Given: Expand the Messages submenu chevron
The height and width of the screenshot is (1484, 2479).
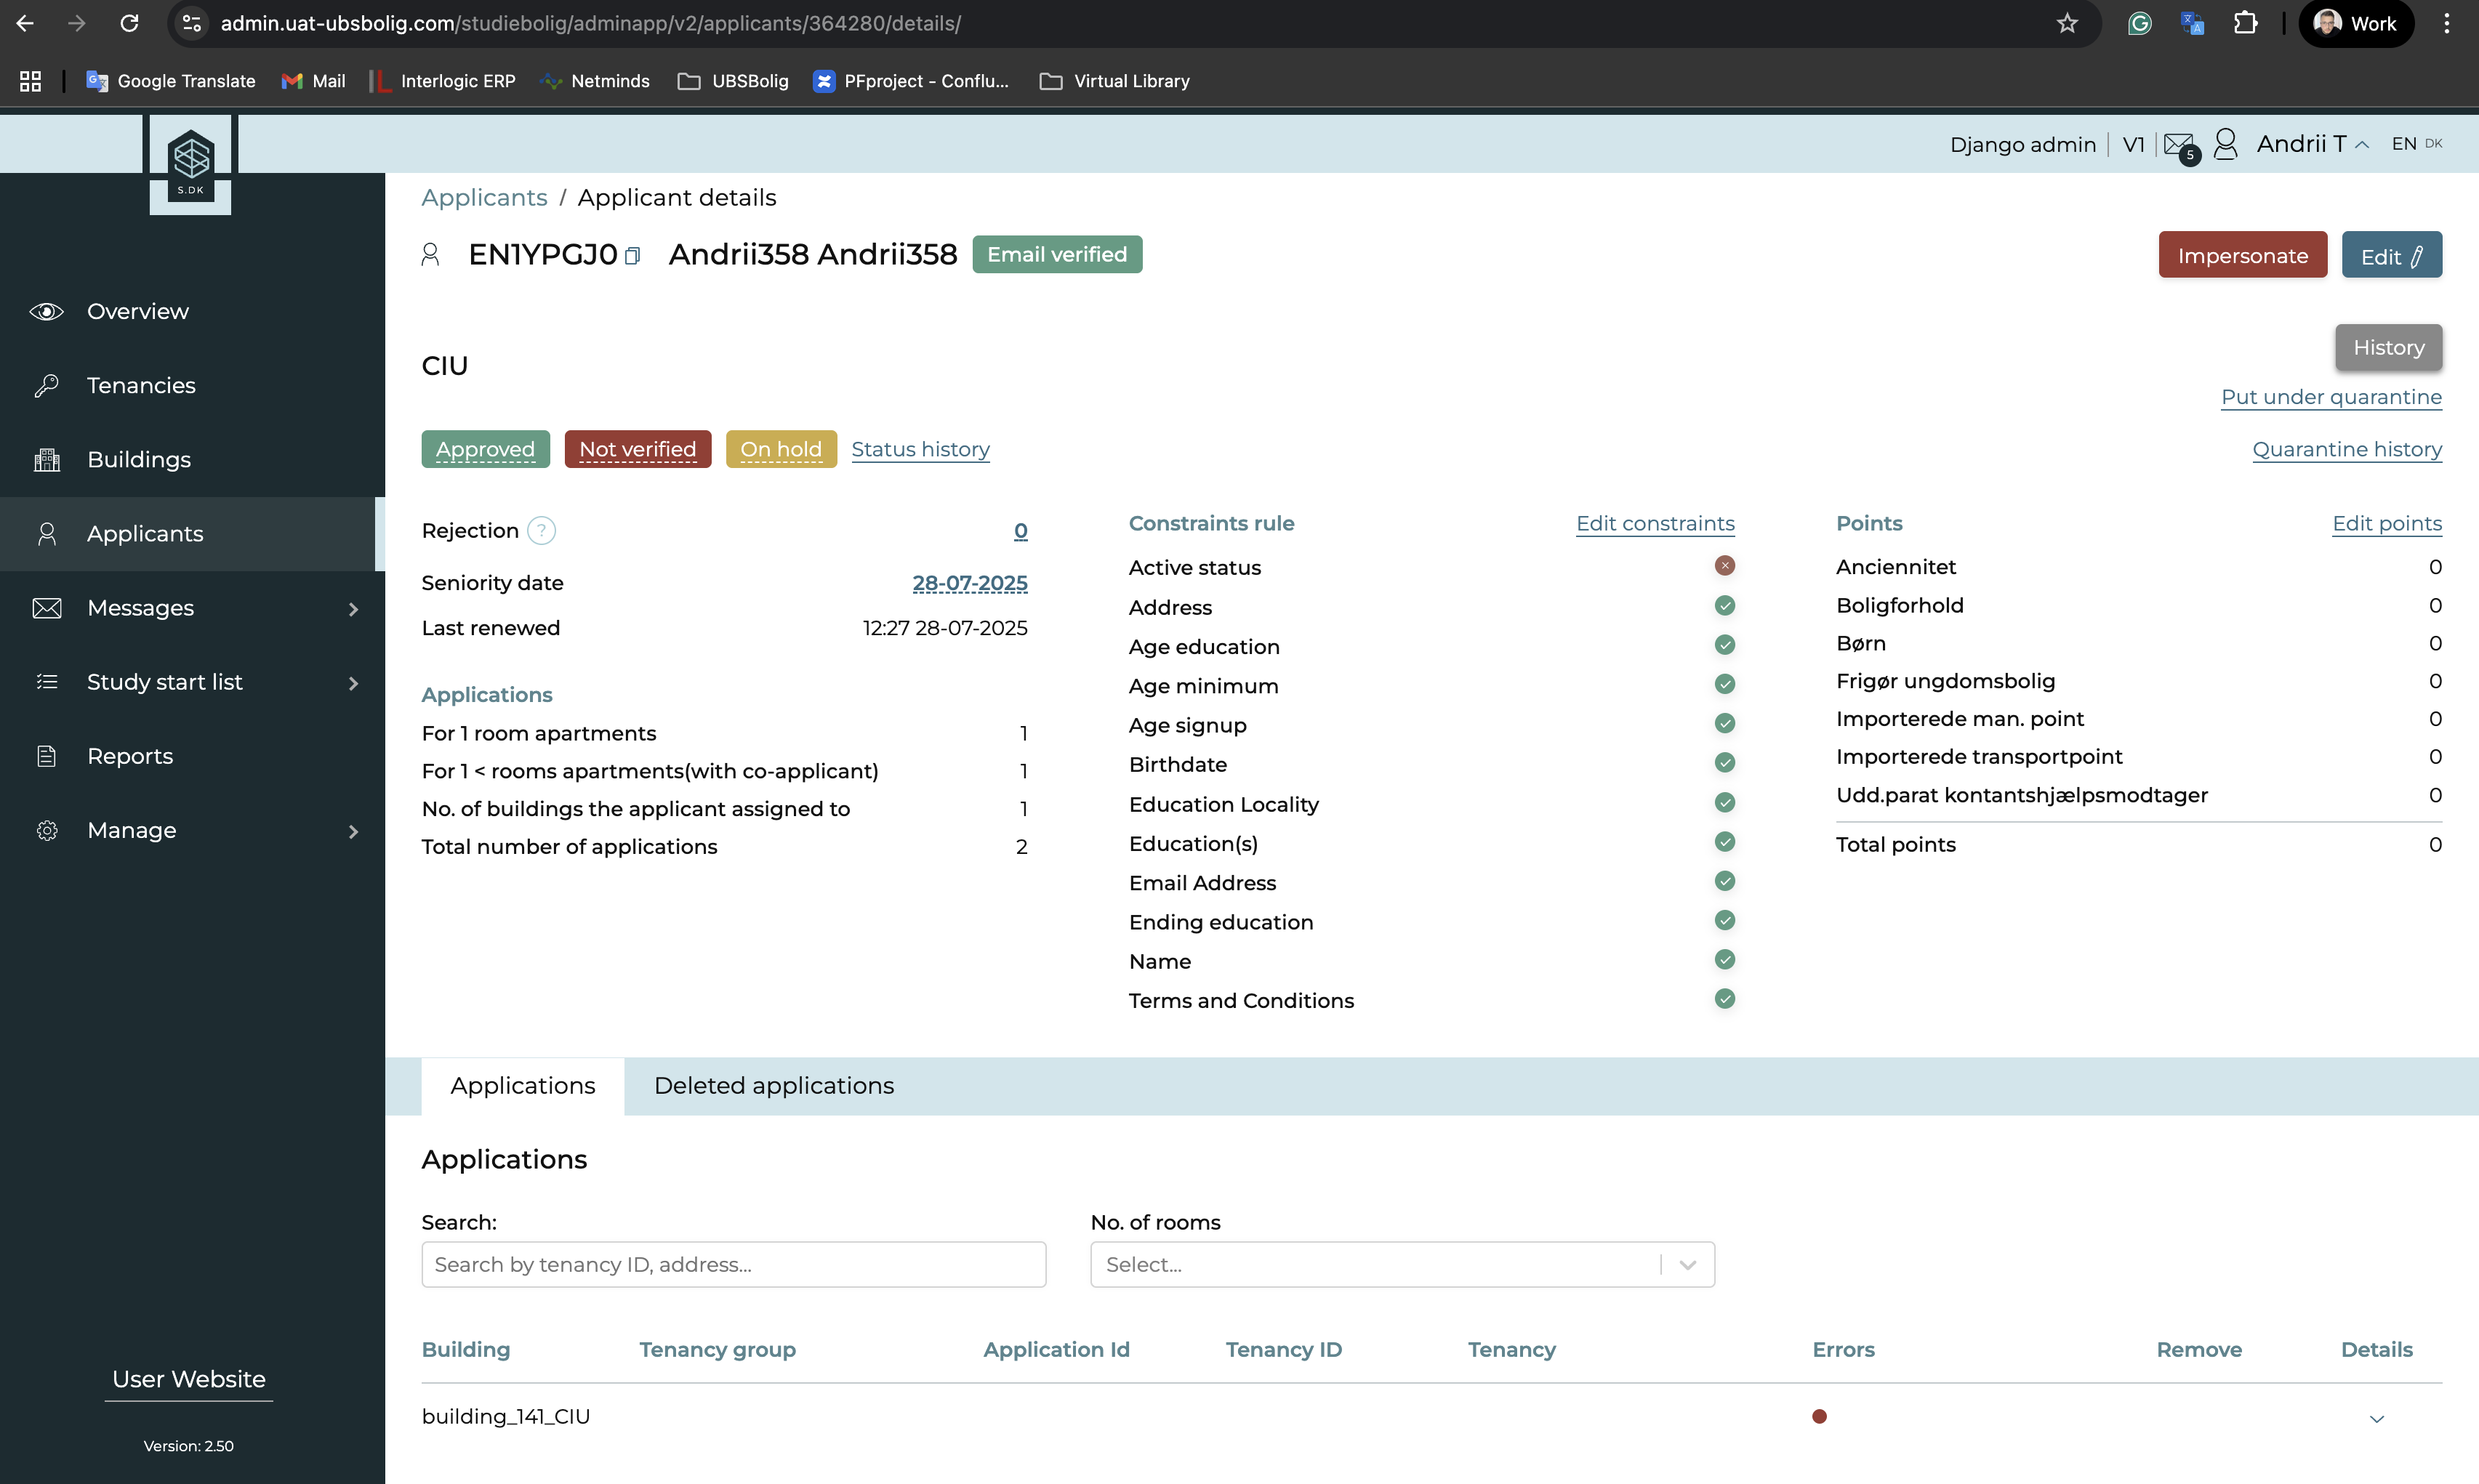Looking at the screenshot, I should pos(353,609).
